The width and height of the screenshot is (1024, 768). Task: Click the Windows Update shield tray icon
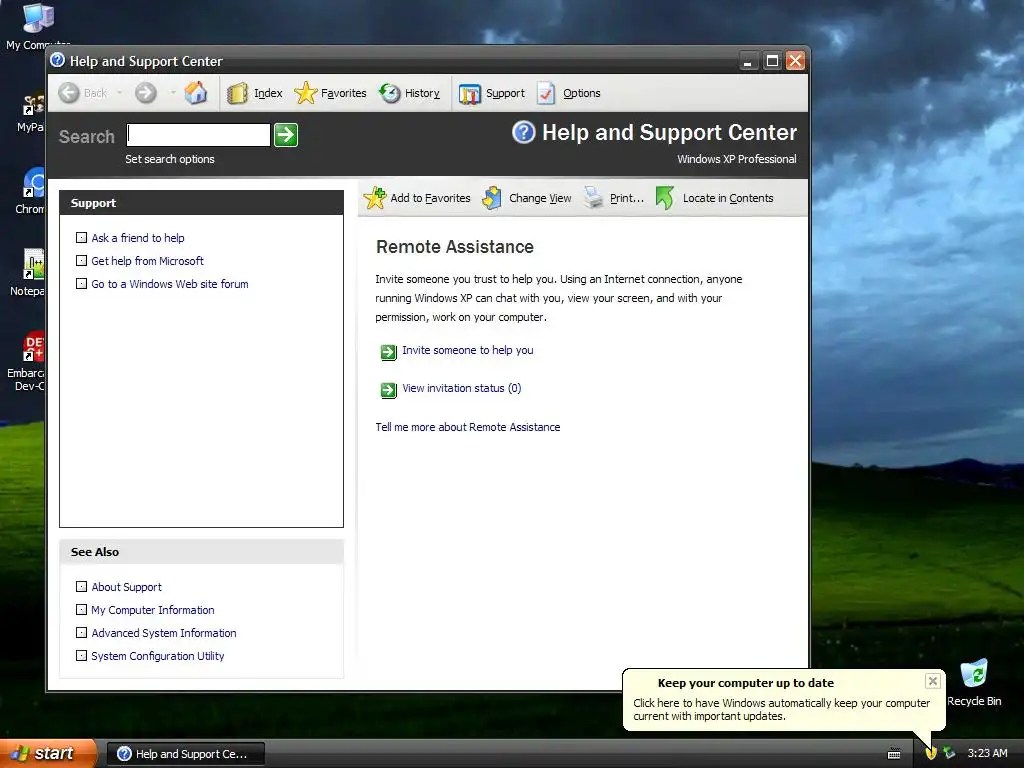click(931, 753)
